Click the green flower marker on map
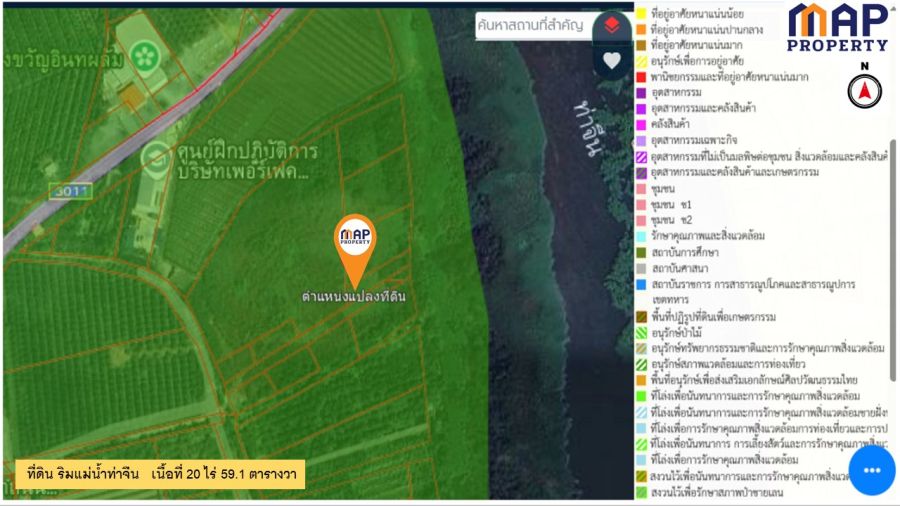Image resolution: width=900 pixels, height=506 pixels. (x=147, y=49)
